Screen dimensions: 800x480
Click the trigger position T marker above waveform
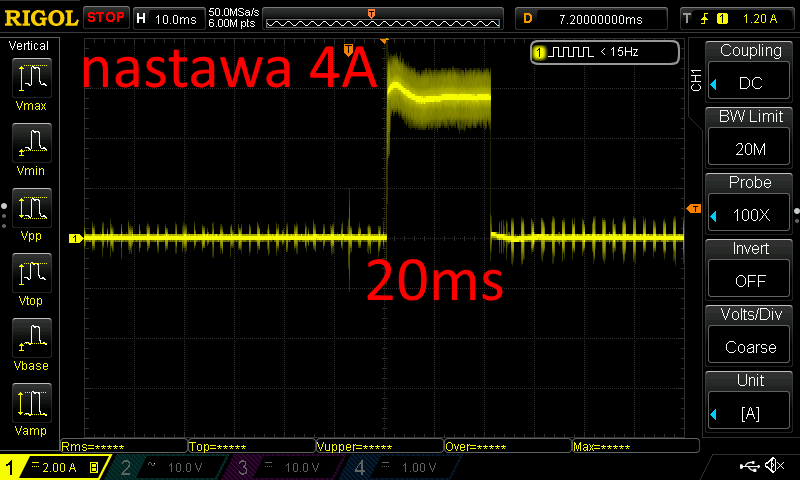point(348,49)
